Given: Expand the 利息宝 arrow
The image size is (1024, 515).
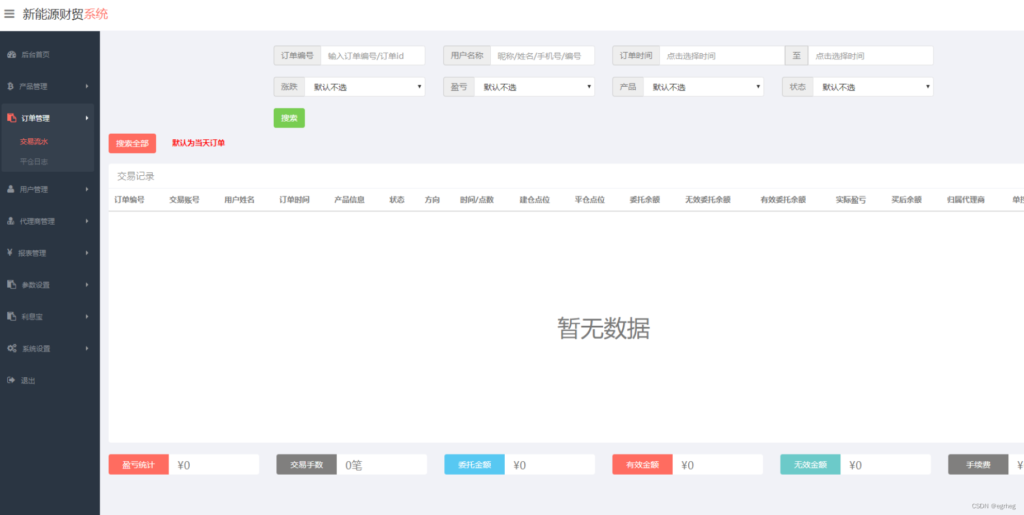Looking at the screenshot, I should click(87, 317).
